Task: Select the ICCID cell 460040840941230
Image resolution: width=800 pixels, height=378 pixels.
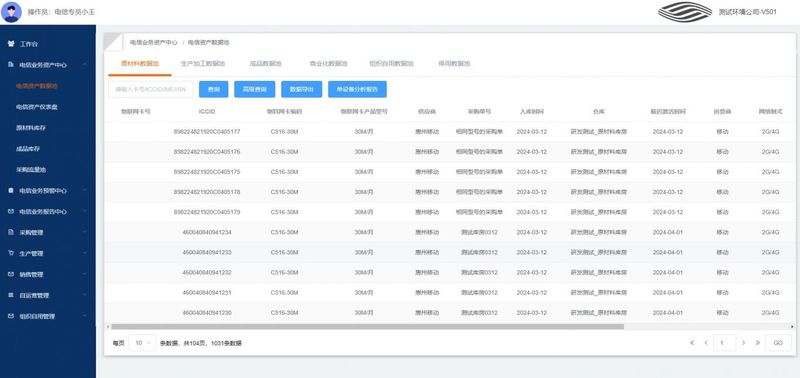Action: click(207, 313)
